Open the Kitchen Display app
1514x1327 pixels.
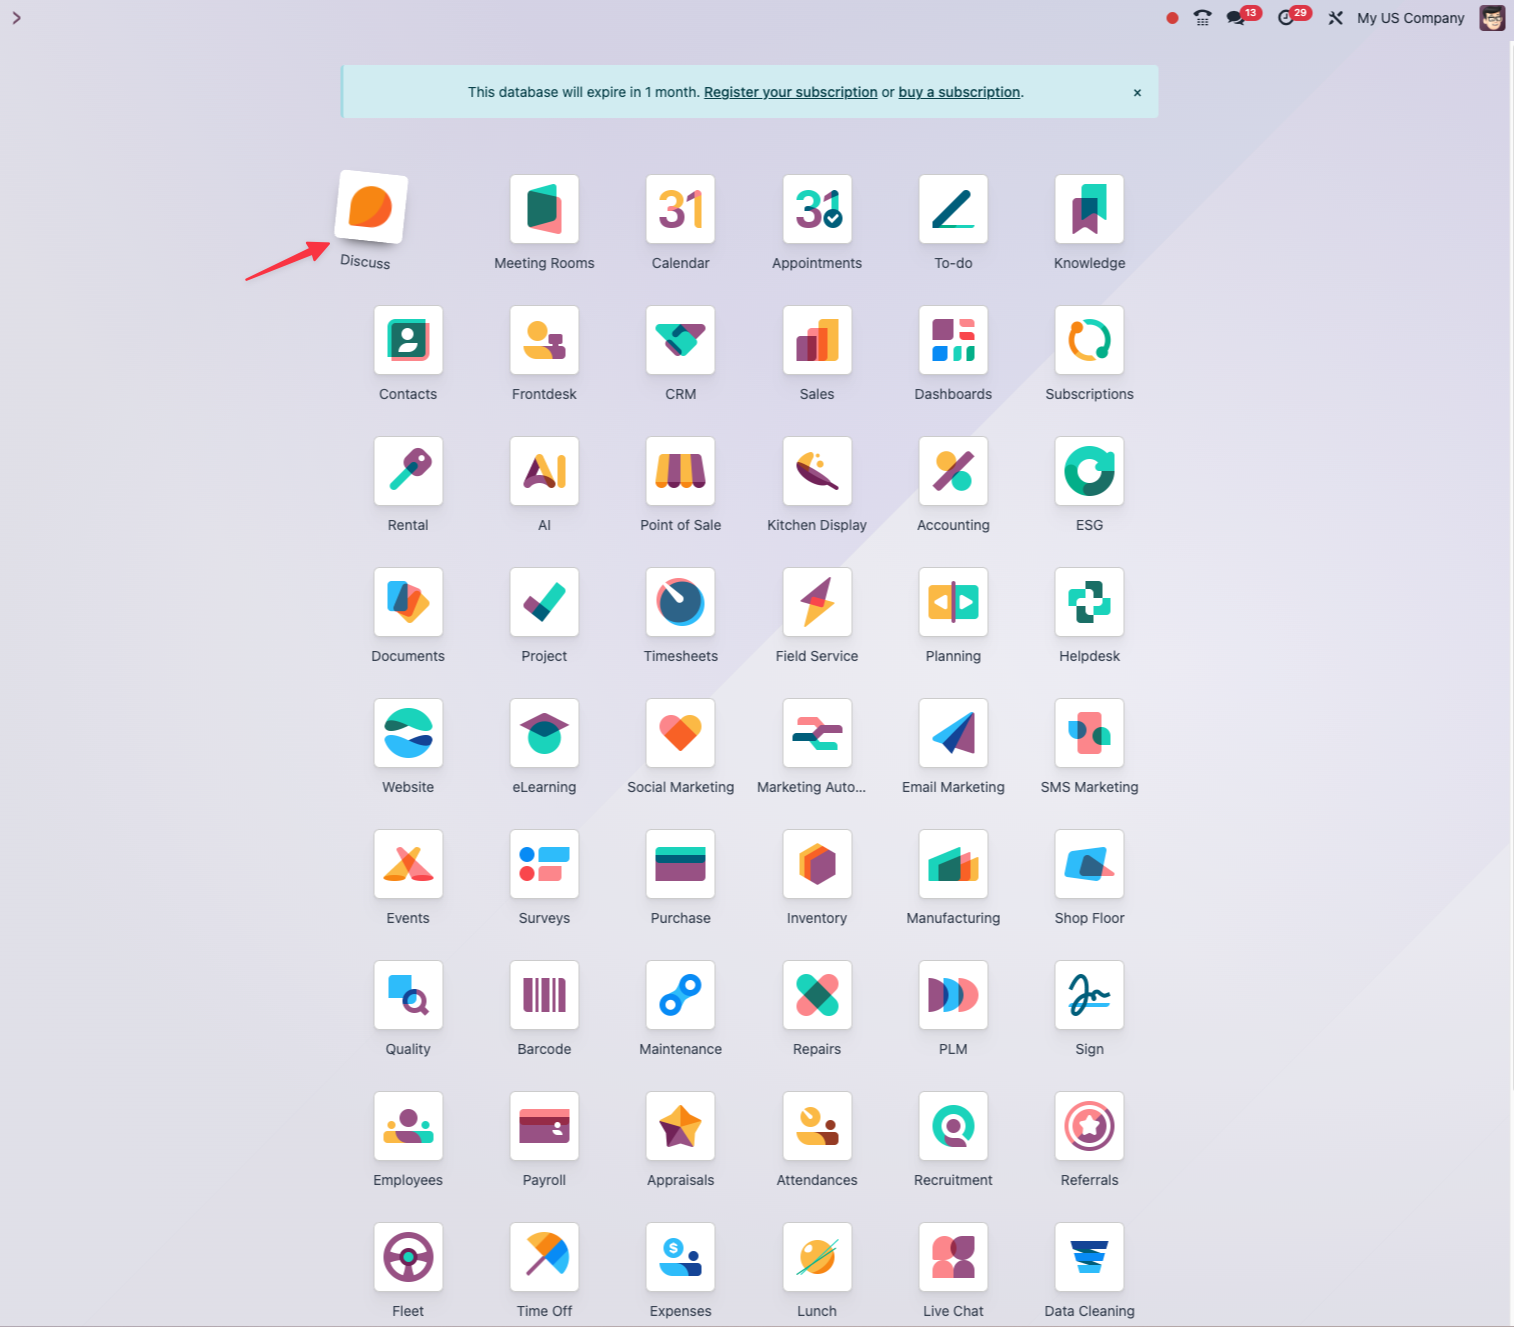click(817, 471)
